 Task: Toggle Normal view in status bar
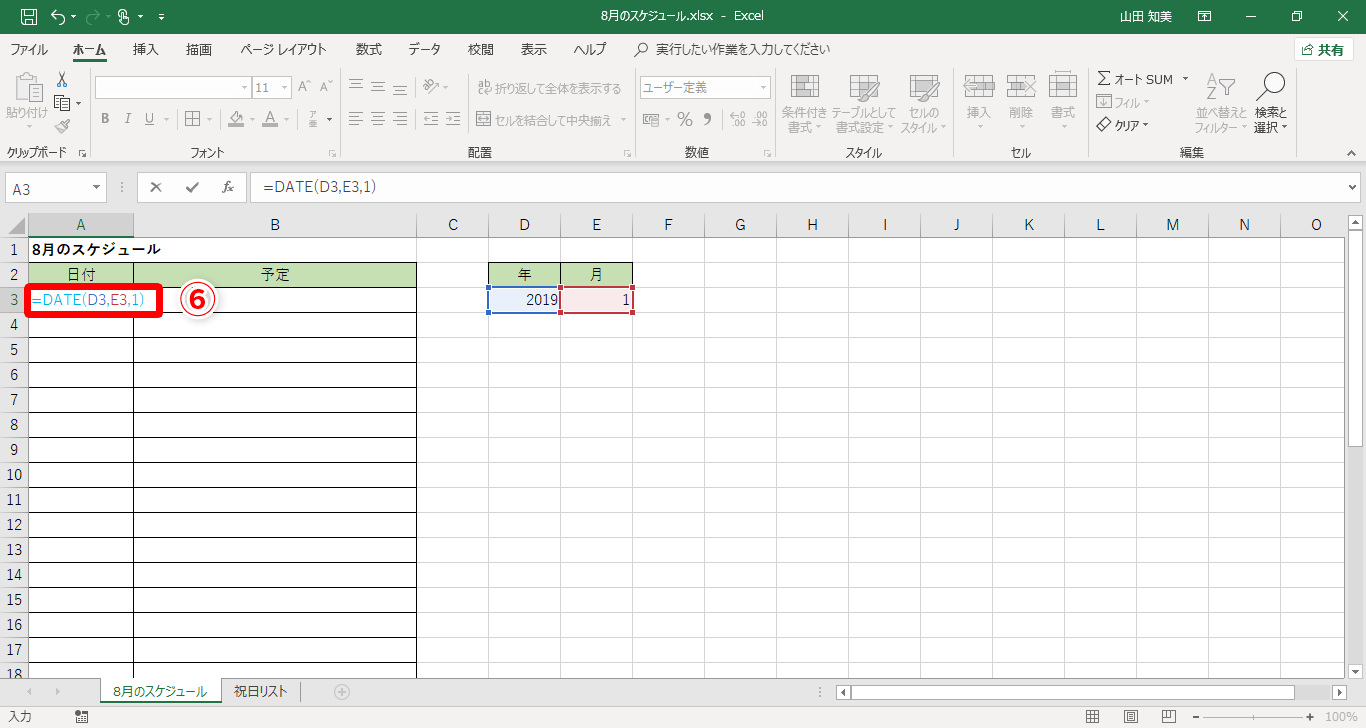(1093, 716)
